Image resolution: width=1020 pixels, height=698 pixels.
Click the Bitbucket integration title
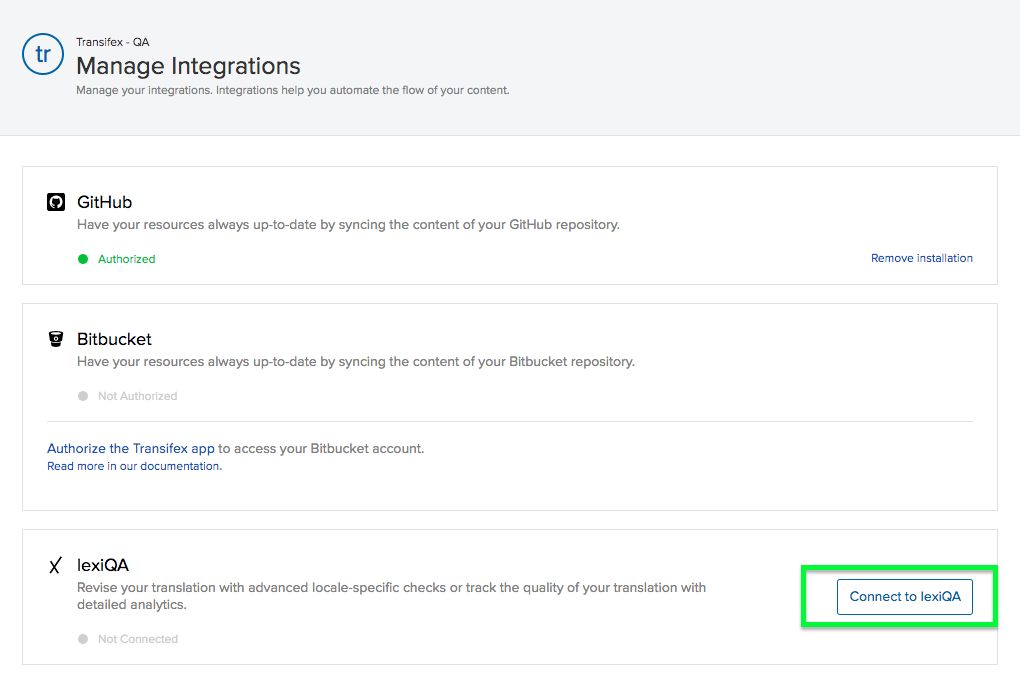(x=114, y=339)
